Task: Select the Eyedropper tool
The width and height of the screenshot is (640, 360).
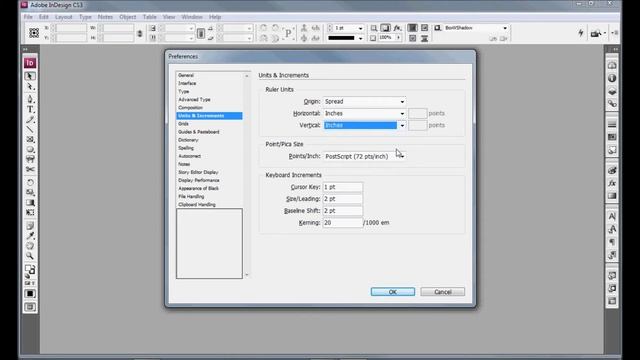Action: click(30, 236)
